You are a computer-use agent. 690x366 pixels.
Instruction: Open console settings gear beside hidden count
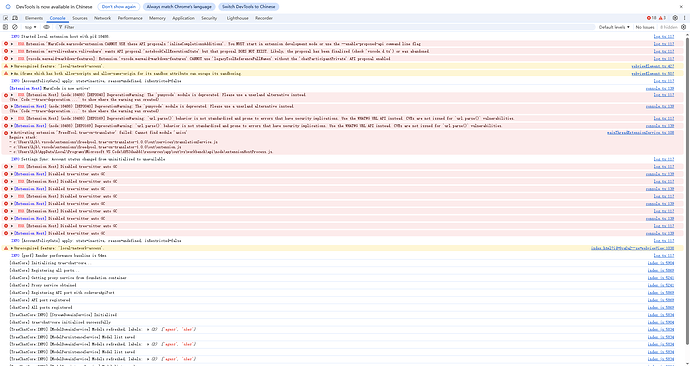683,27
